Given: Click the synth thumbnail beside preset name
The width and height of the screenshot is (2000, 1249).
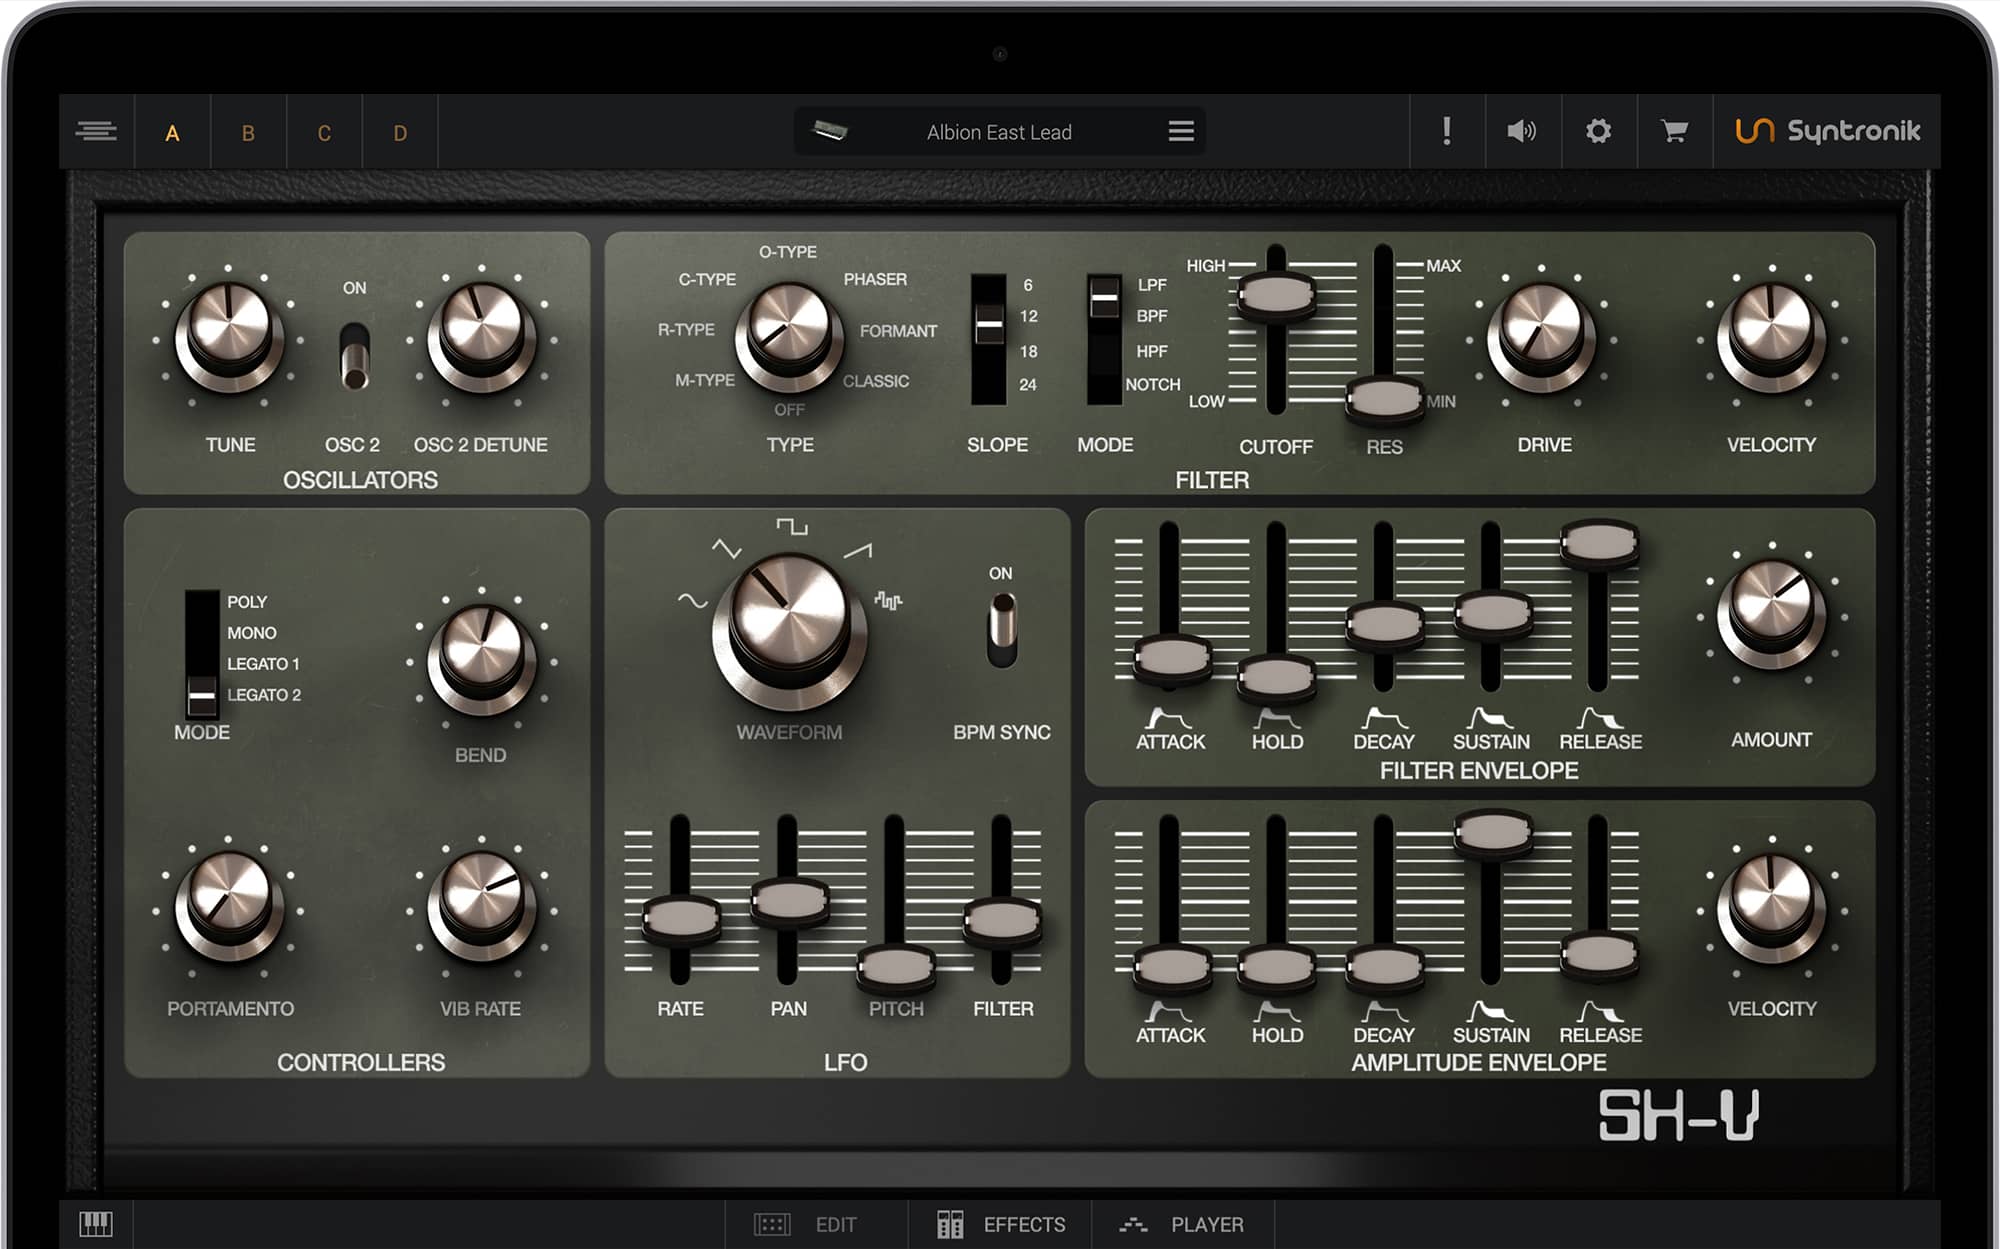Looking at the screenshot, I should pyautogui.click(x=829, y=131).
